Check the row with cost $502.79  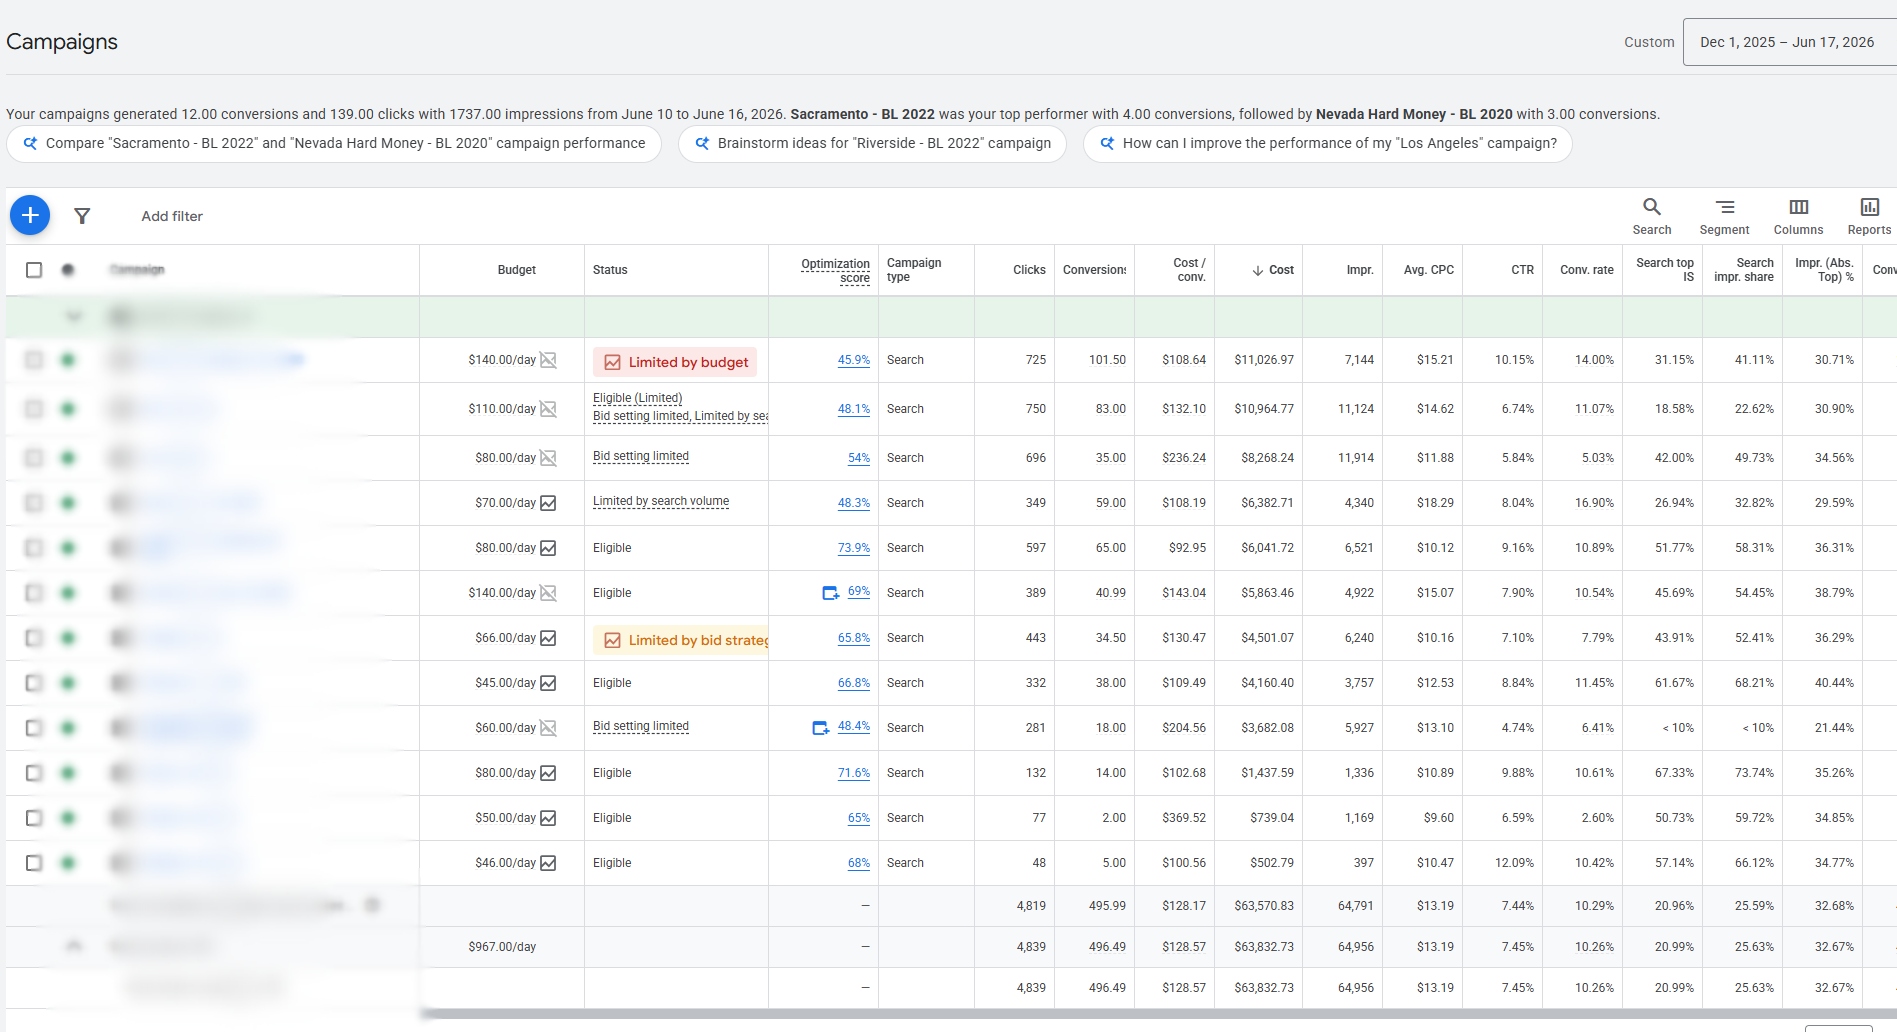(x=34, y=863)
